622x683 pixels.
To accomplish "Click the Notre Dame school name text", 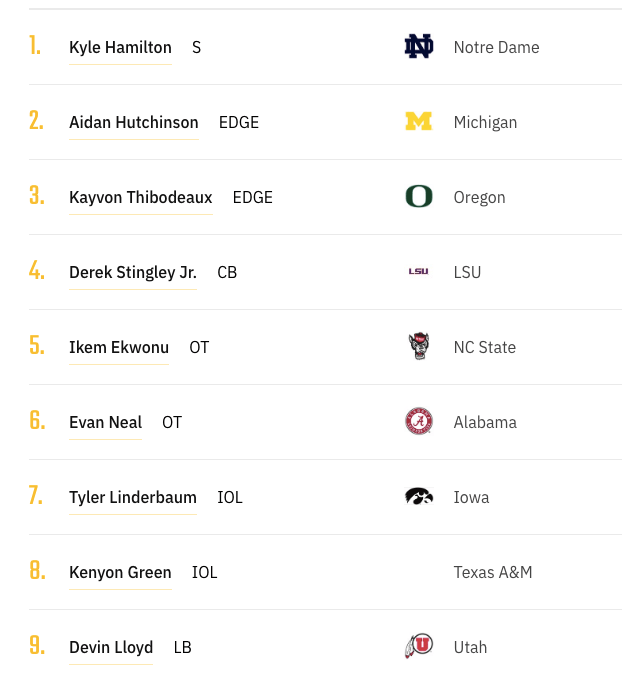I will (x=496, y=48).
